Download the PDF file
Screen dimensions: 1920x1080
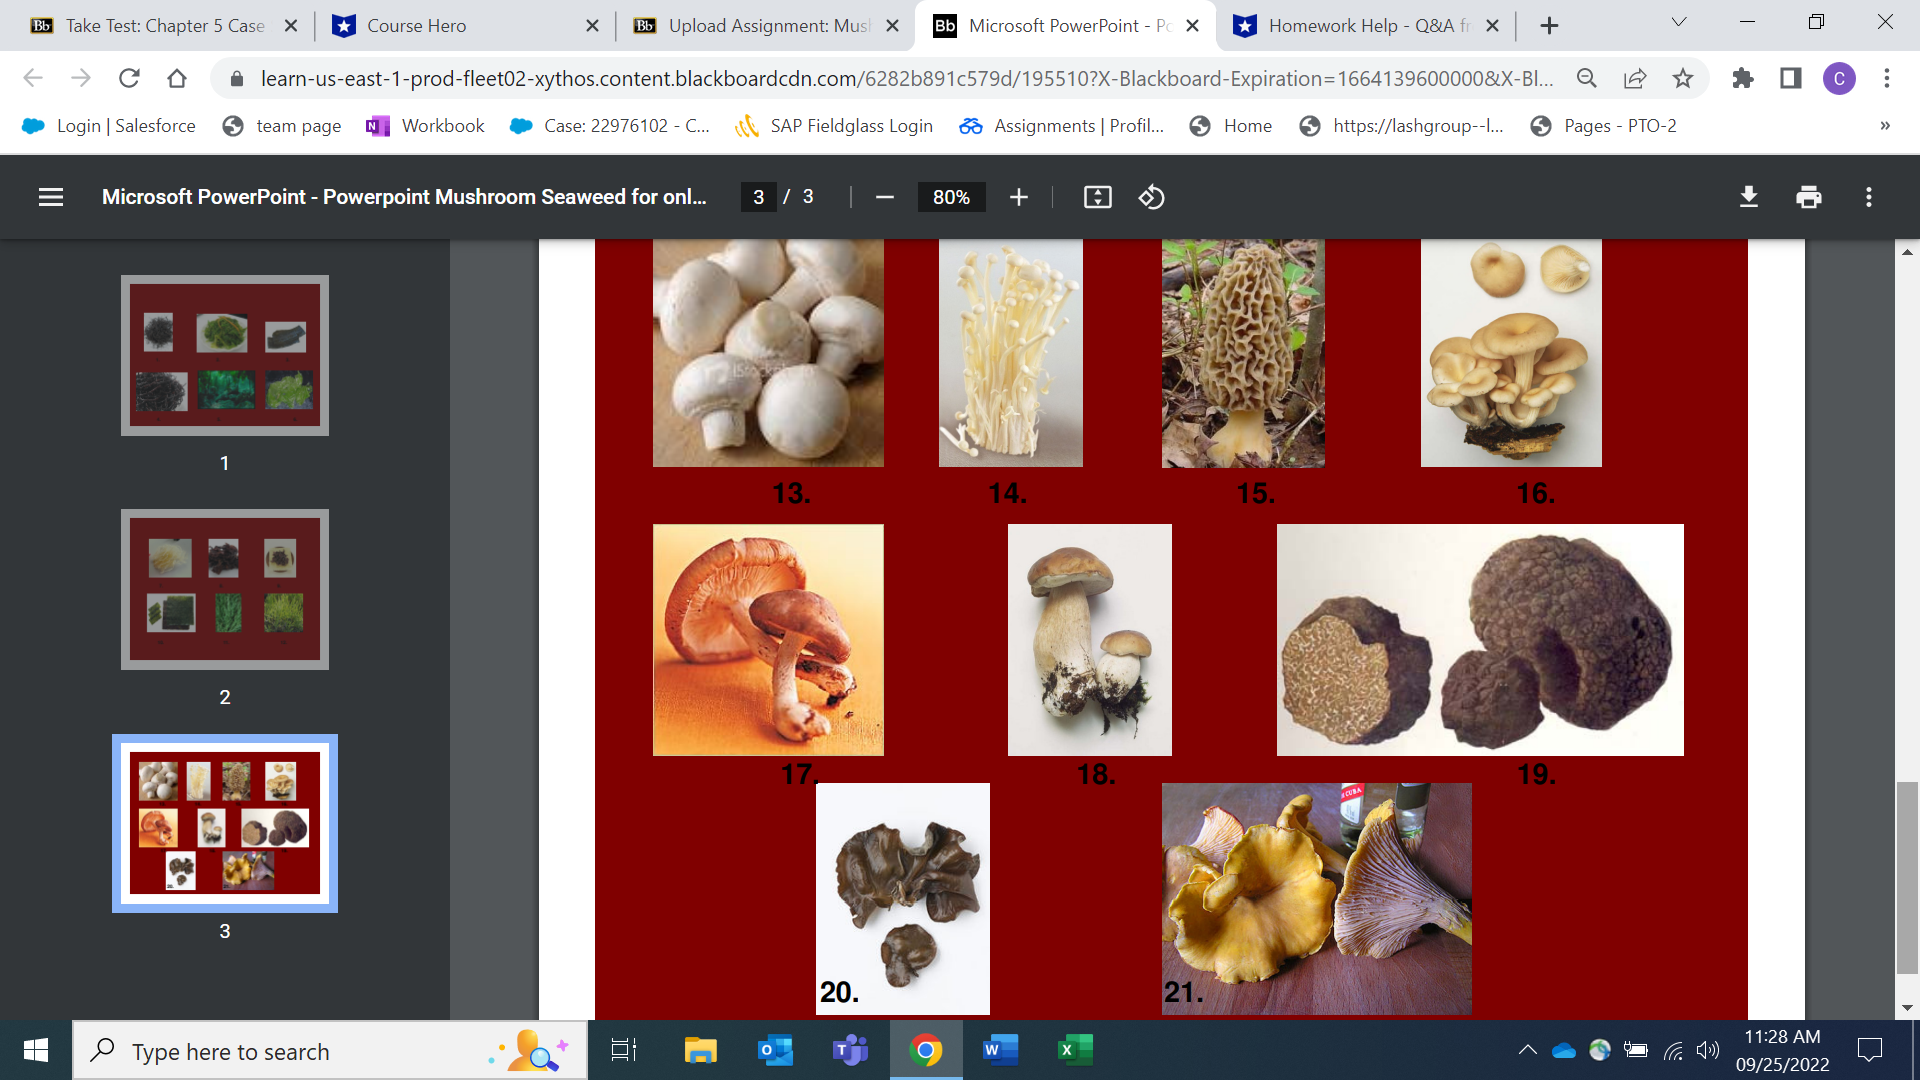click(1748, 197)
